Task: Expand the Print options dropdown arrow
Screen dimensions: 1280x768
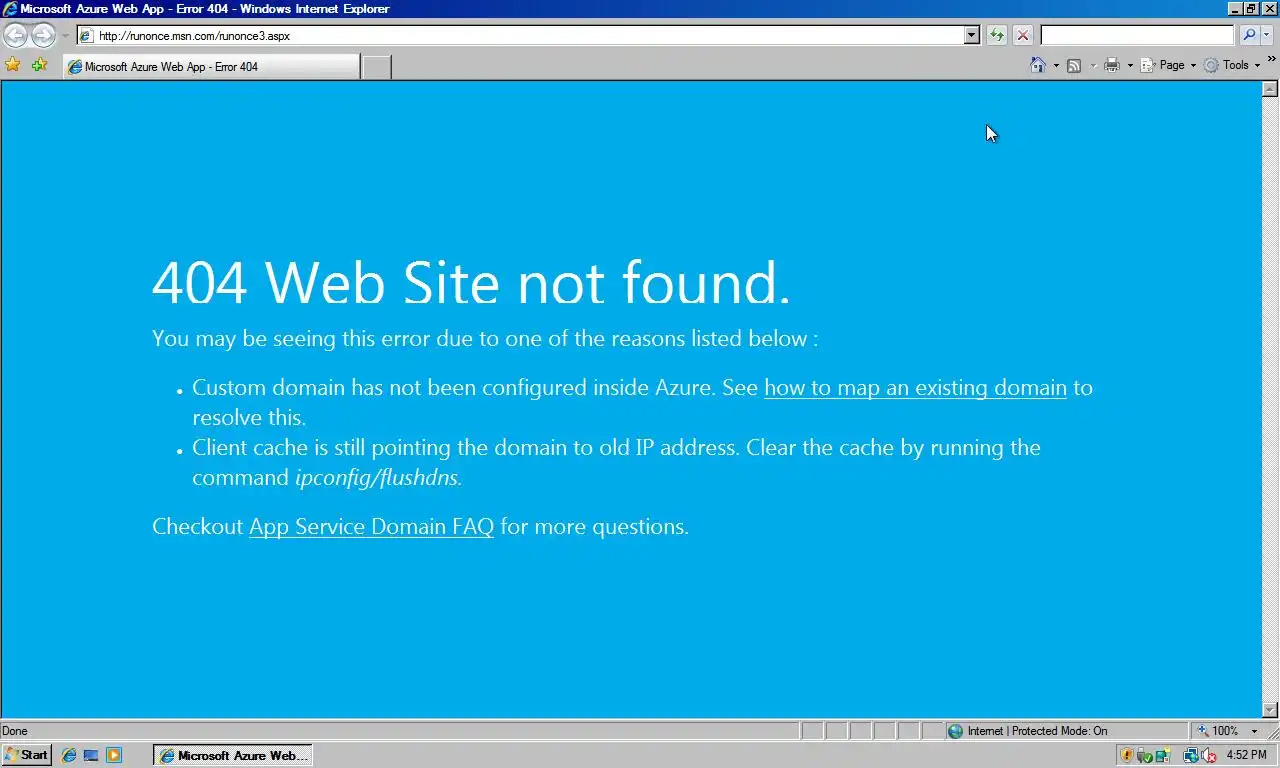Action: [x=1130, y=66]
